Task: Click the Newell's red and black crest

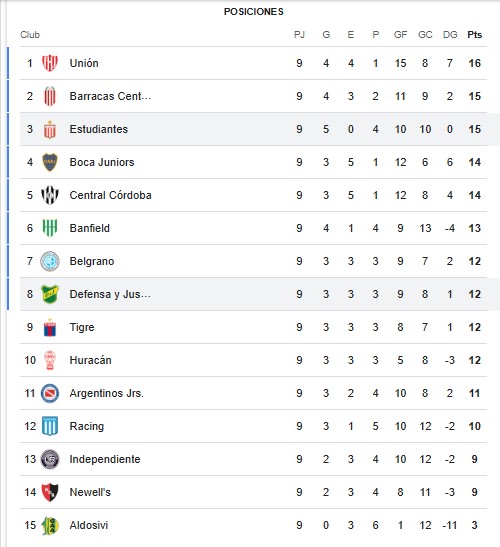Action: [x=50, y=492]
